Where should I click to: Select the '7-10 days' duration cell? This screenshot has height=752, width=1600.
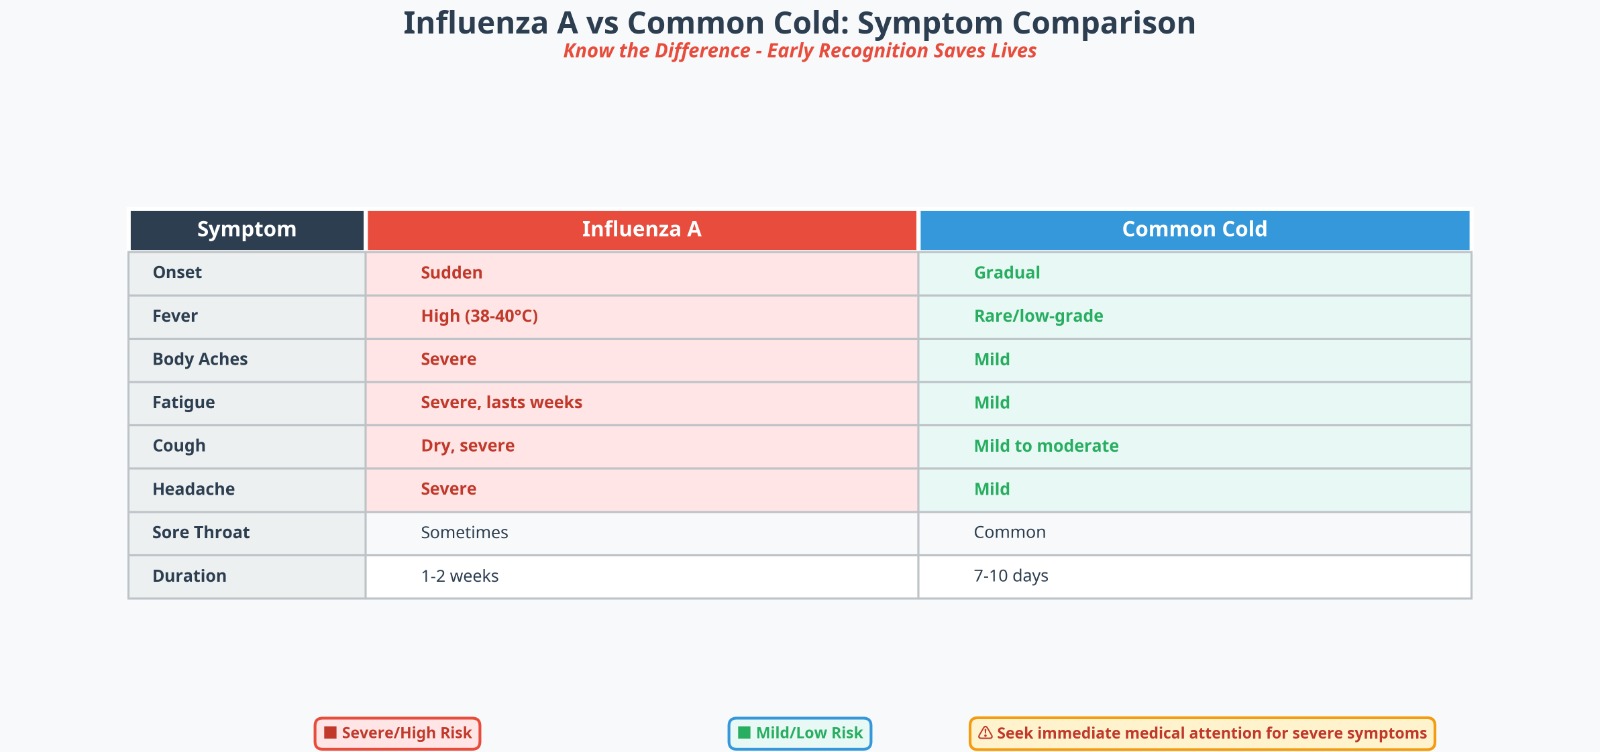1011,576
